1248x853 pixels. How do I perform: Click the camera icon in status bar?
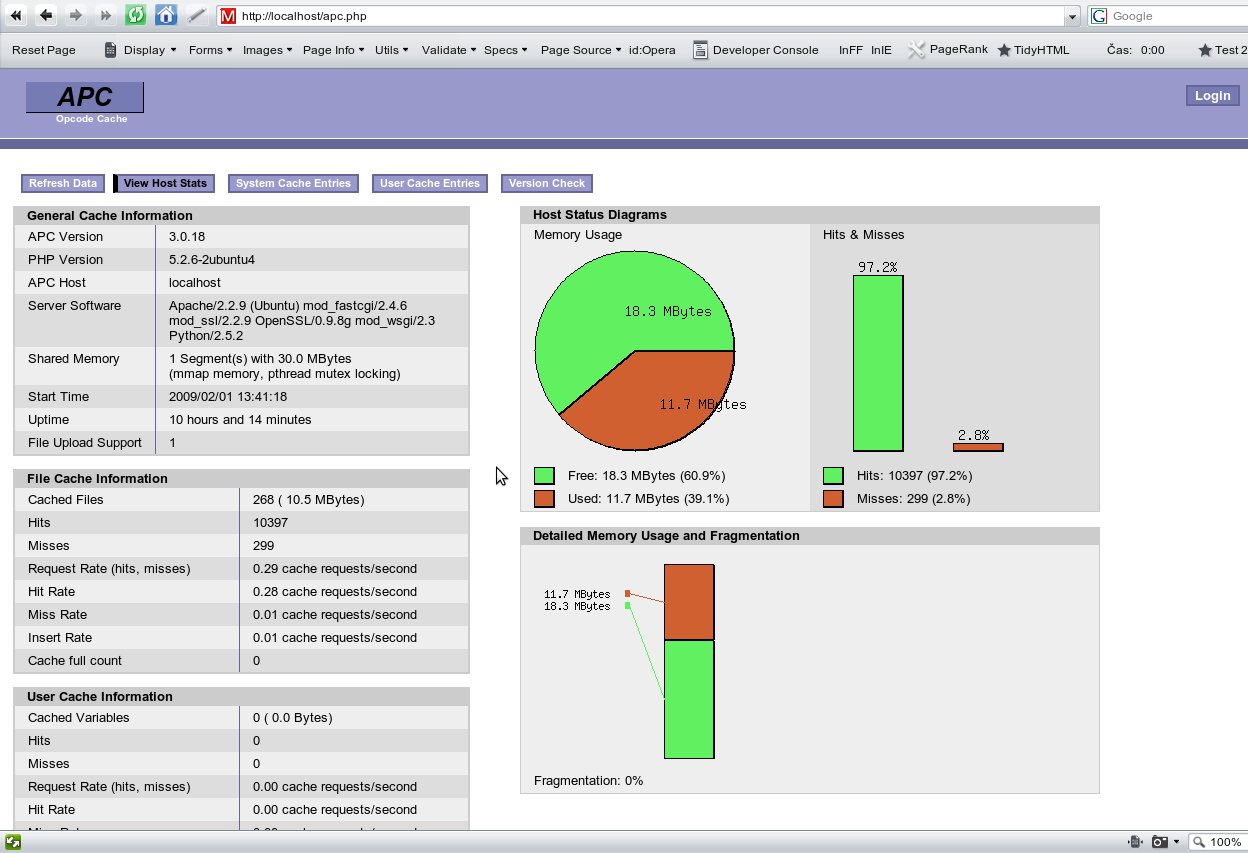1160,842
